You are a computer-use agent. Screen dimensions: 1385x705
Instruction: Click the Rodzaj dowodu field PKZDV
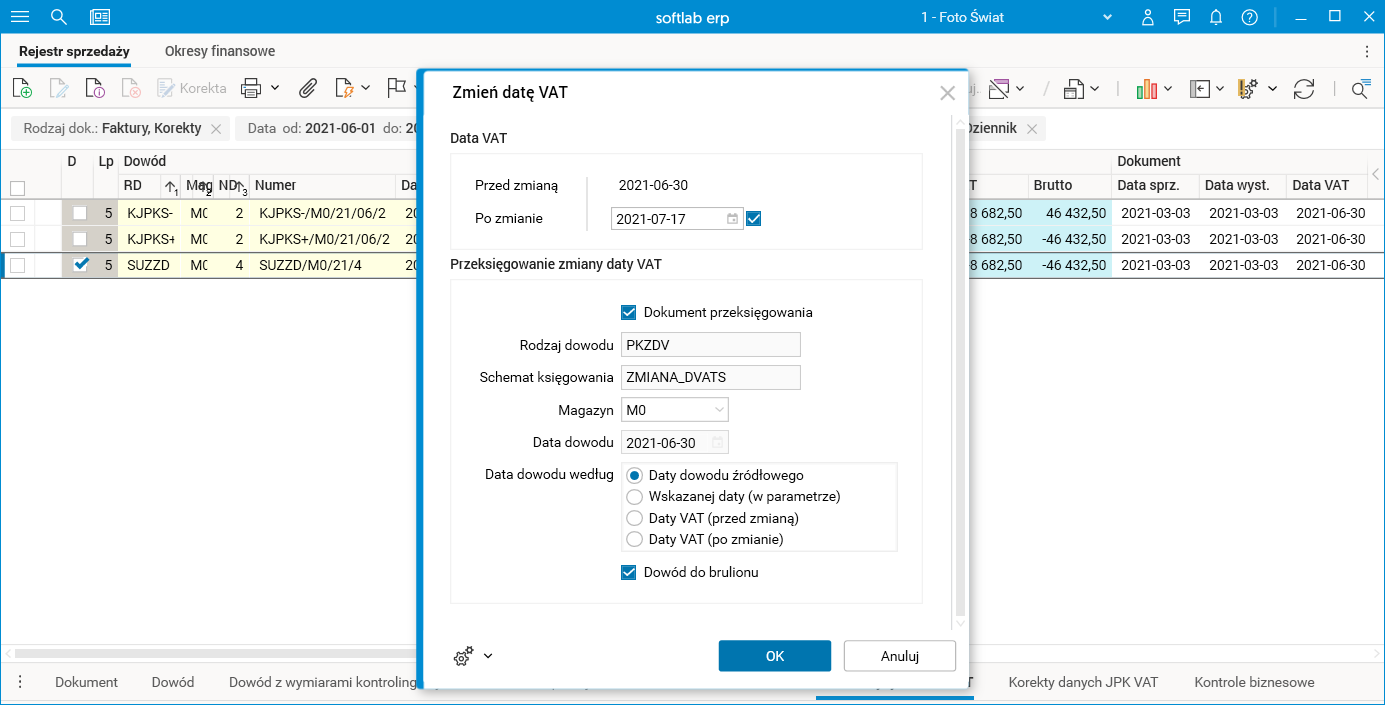[x=711, y=345]
